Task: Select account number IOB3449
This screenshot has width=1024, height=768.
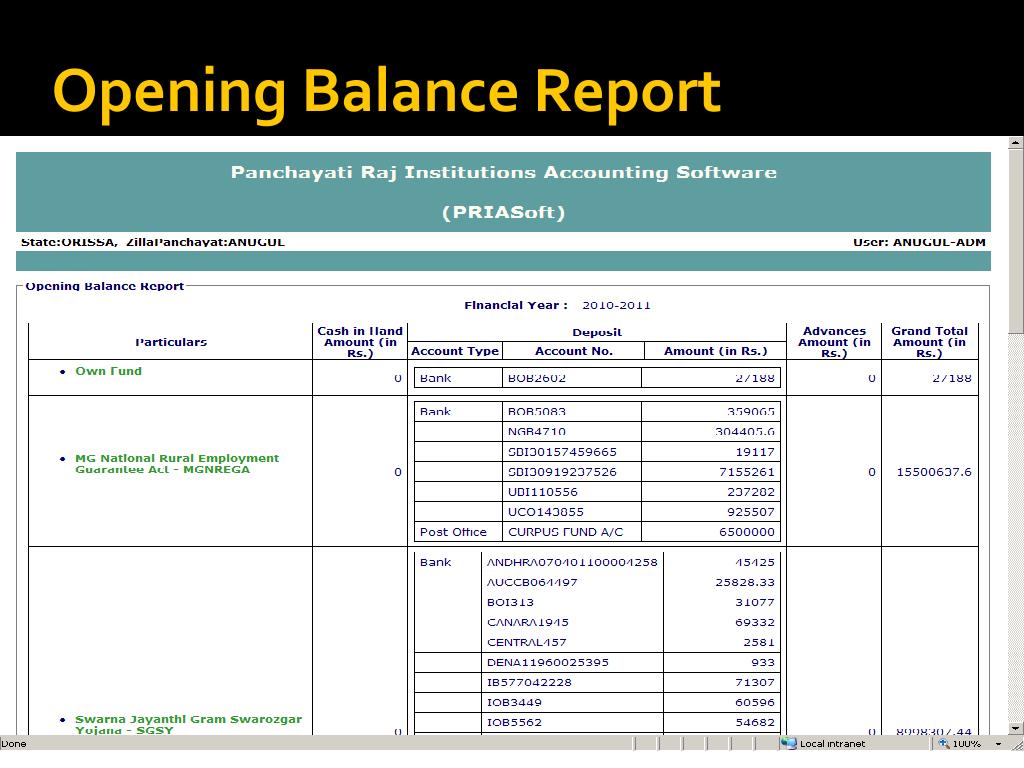Action: 514,703
